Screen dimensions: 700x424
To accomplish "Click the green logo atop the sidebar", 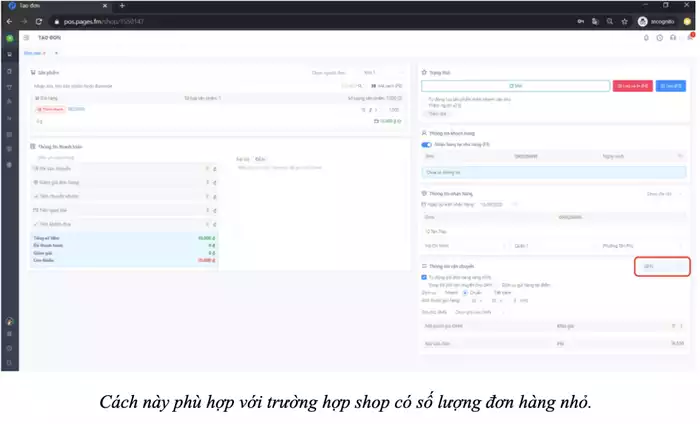I will [9, 38].
